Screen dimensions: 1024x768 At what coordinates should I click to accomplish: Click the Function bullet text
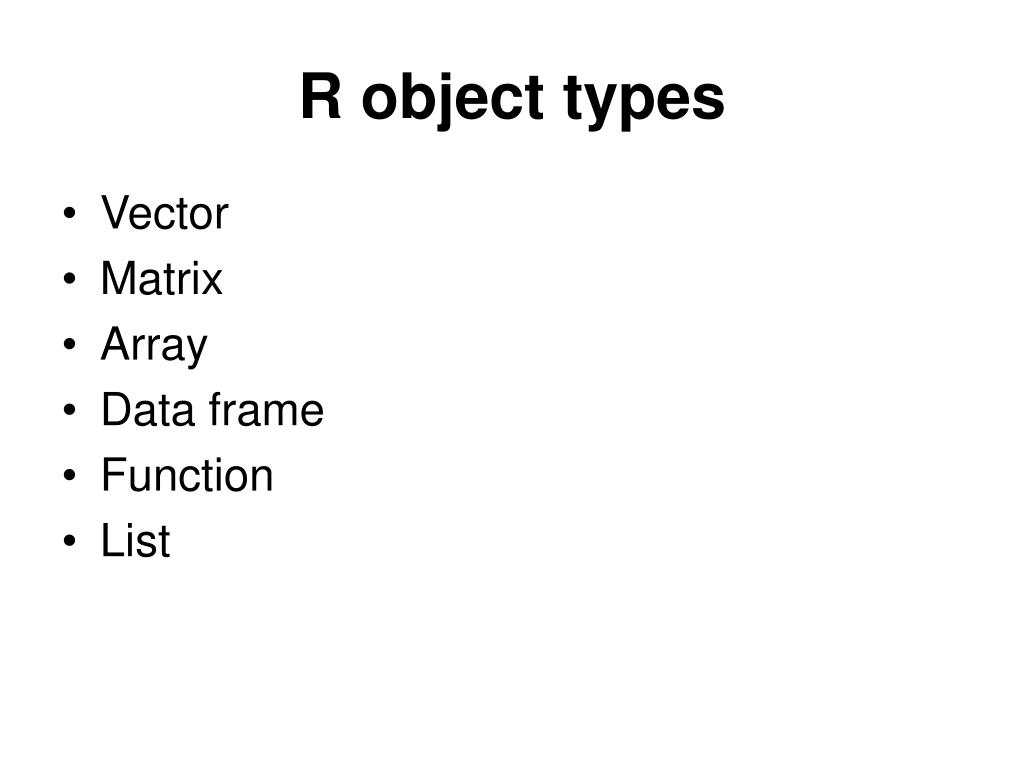187,475
